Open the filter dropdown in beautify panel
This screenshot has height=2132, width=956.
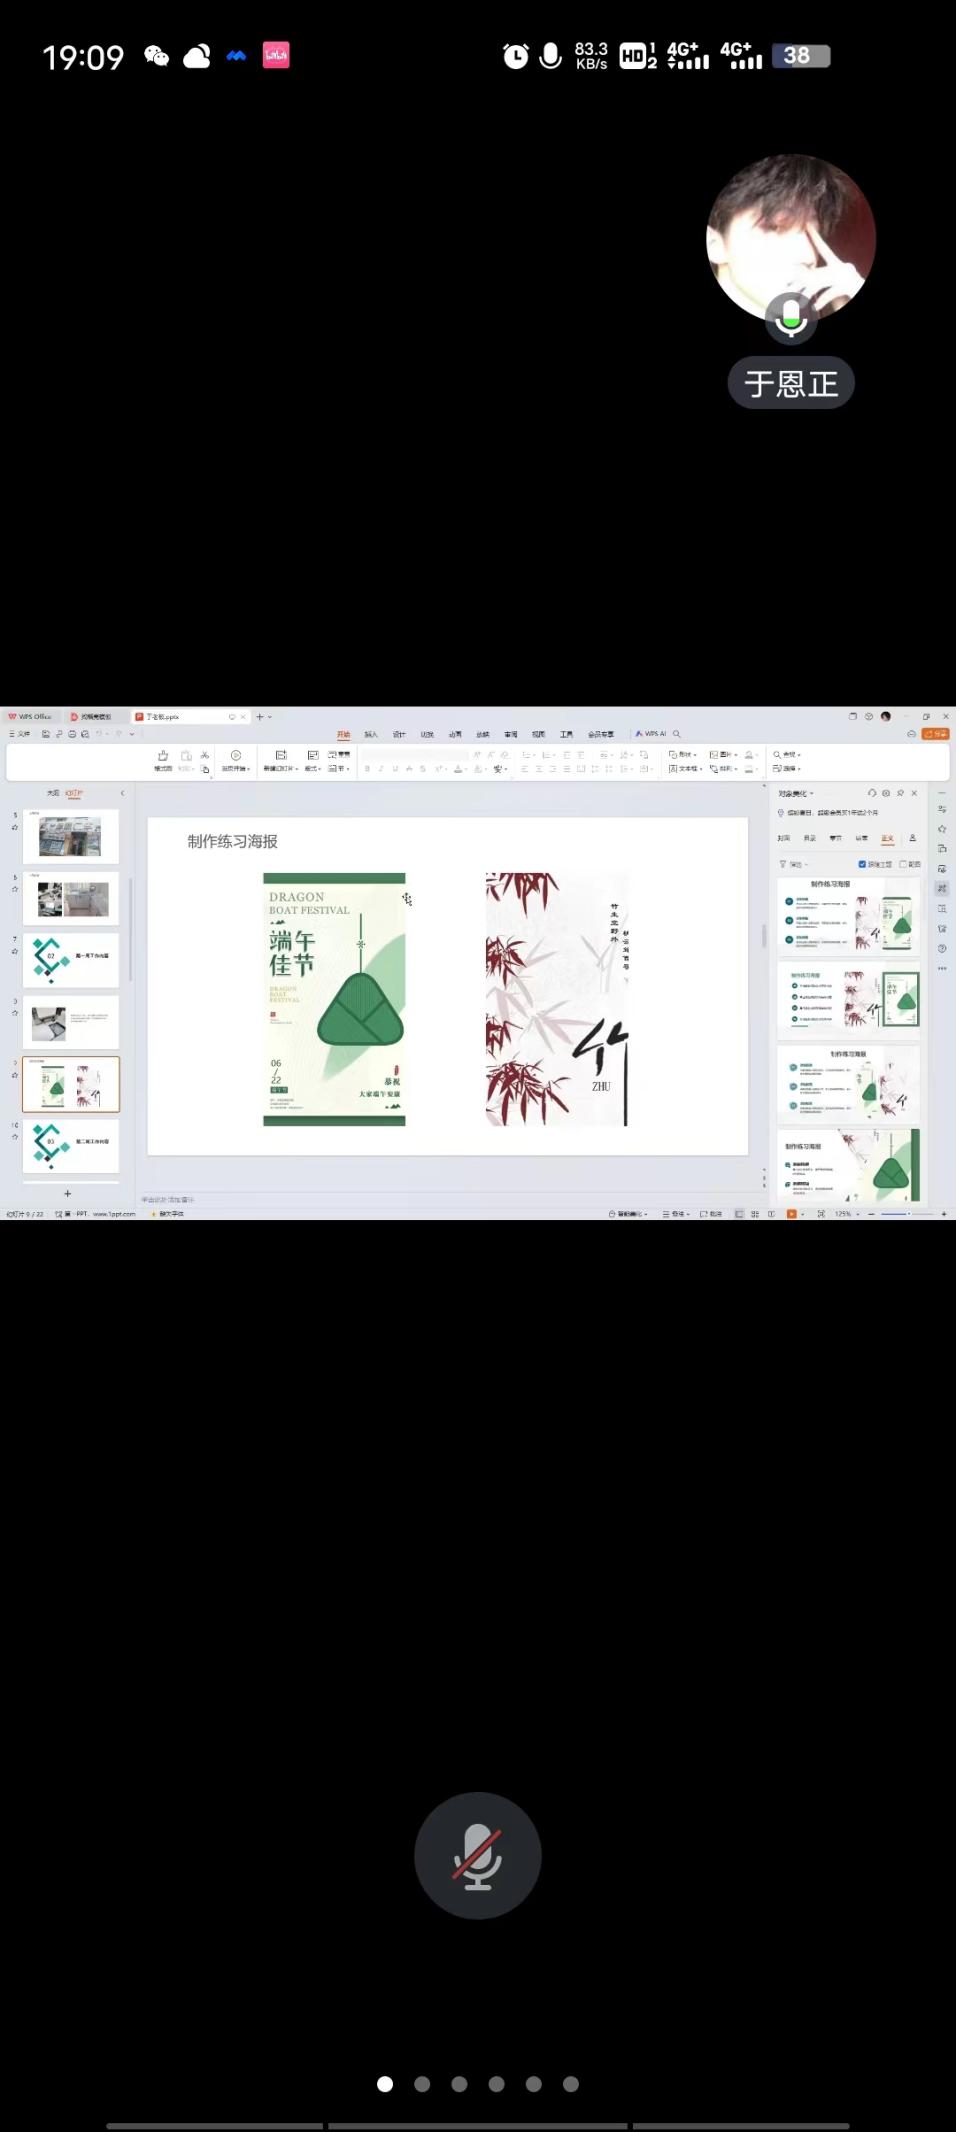point(794,864)
